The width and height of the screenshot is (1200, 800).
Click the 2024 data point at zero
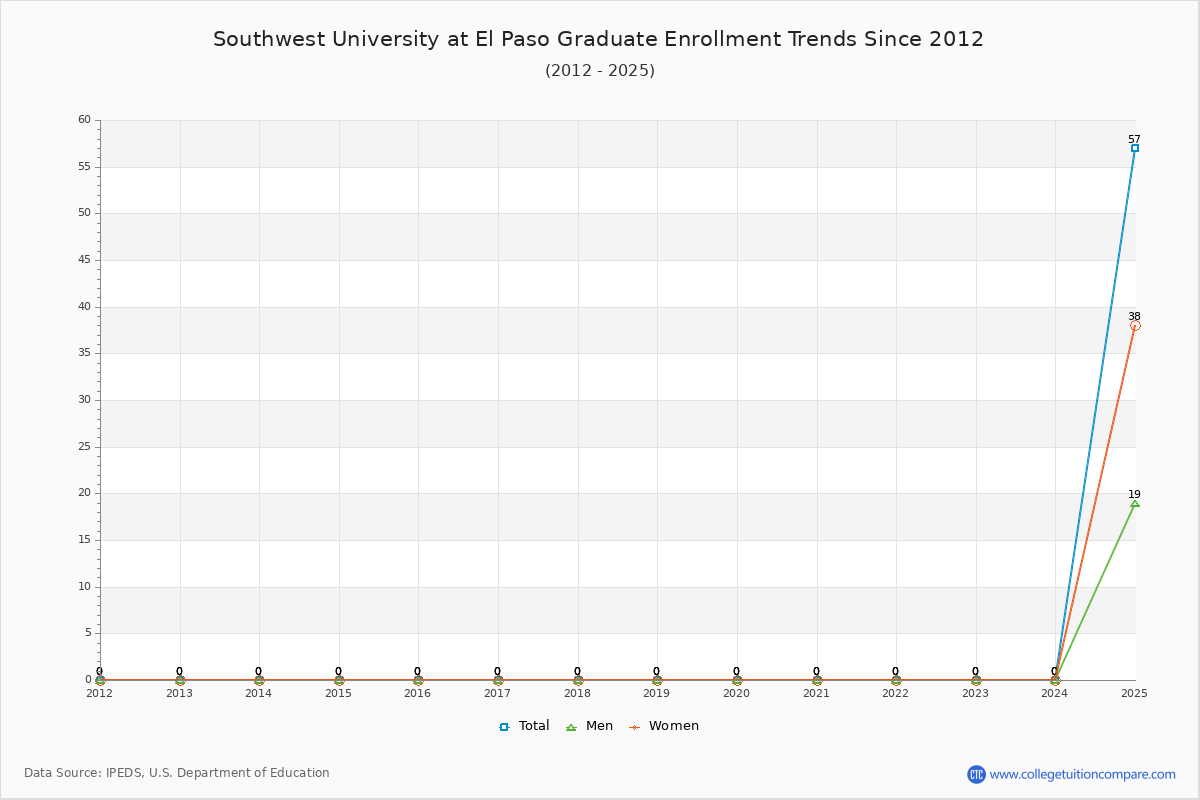[1055, 680]
